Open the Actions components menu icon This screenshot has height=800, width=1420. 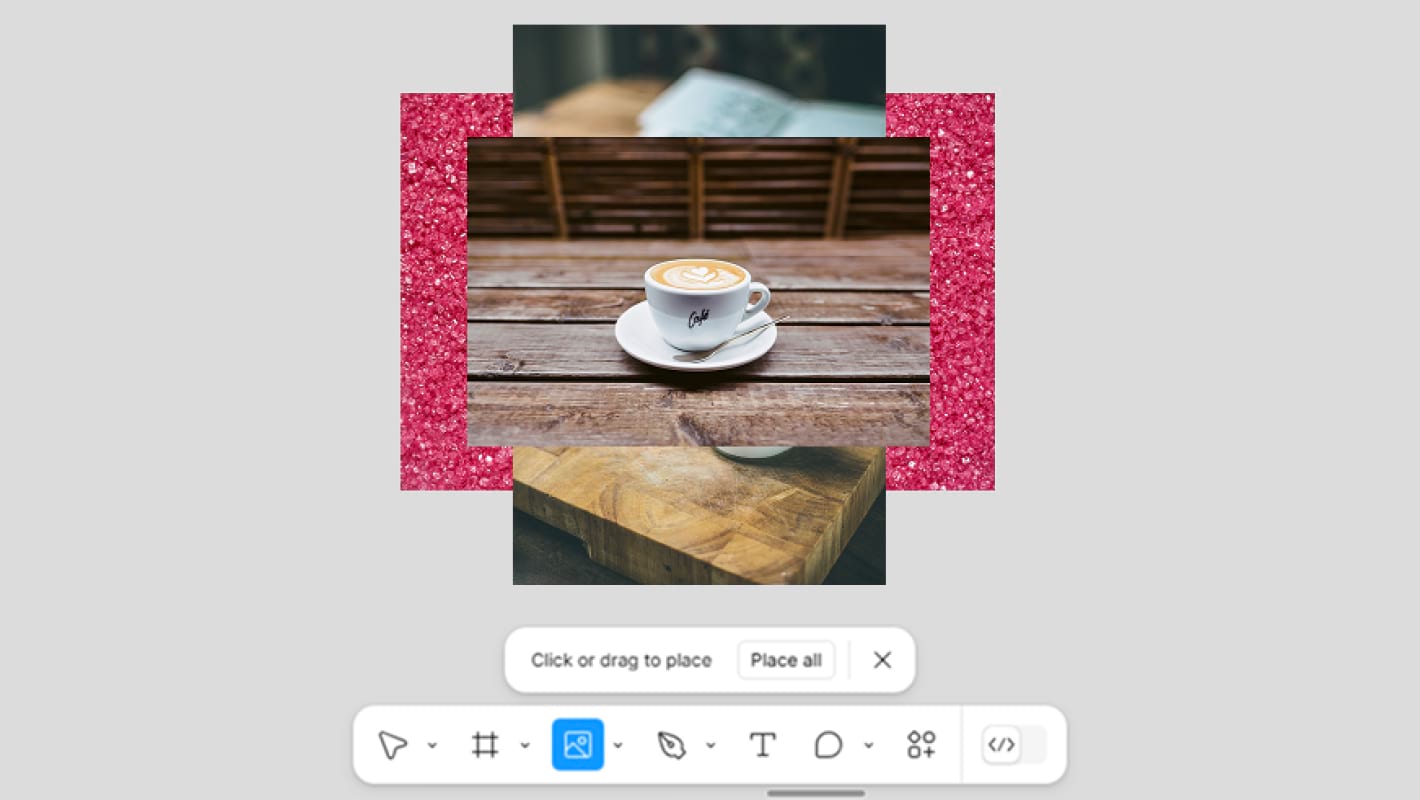point(921,745)
